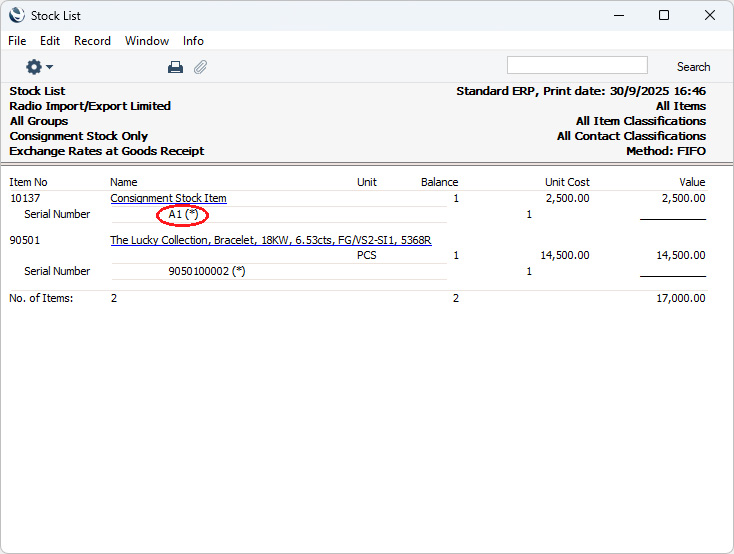Click the Value column header
This screenshot has height=554, width=734.
point(692,182)
